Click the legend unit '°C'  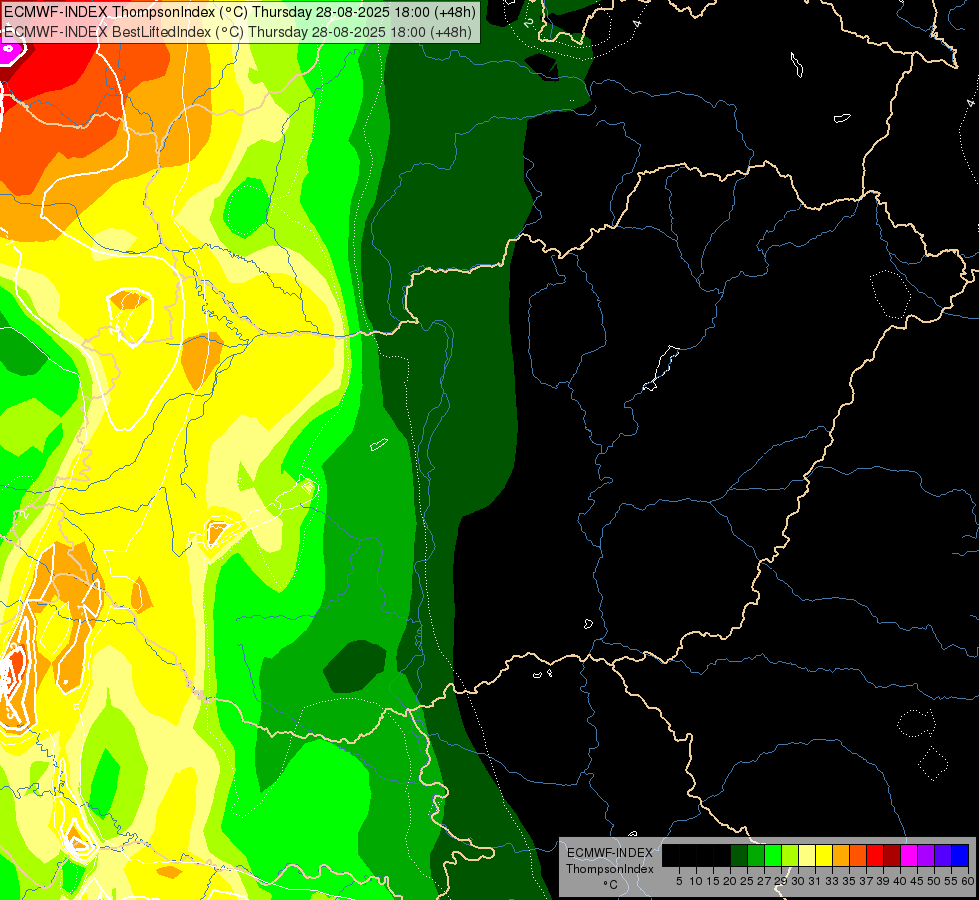coord(611,885)
